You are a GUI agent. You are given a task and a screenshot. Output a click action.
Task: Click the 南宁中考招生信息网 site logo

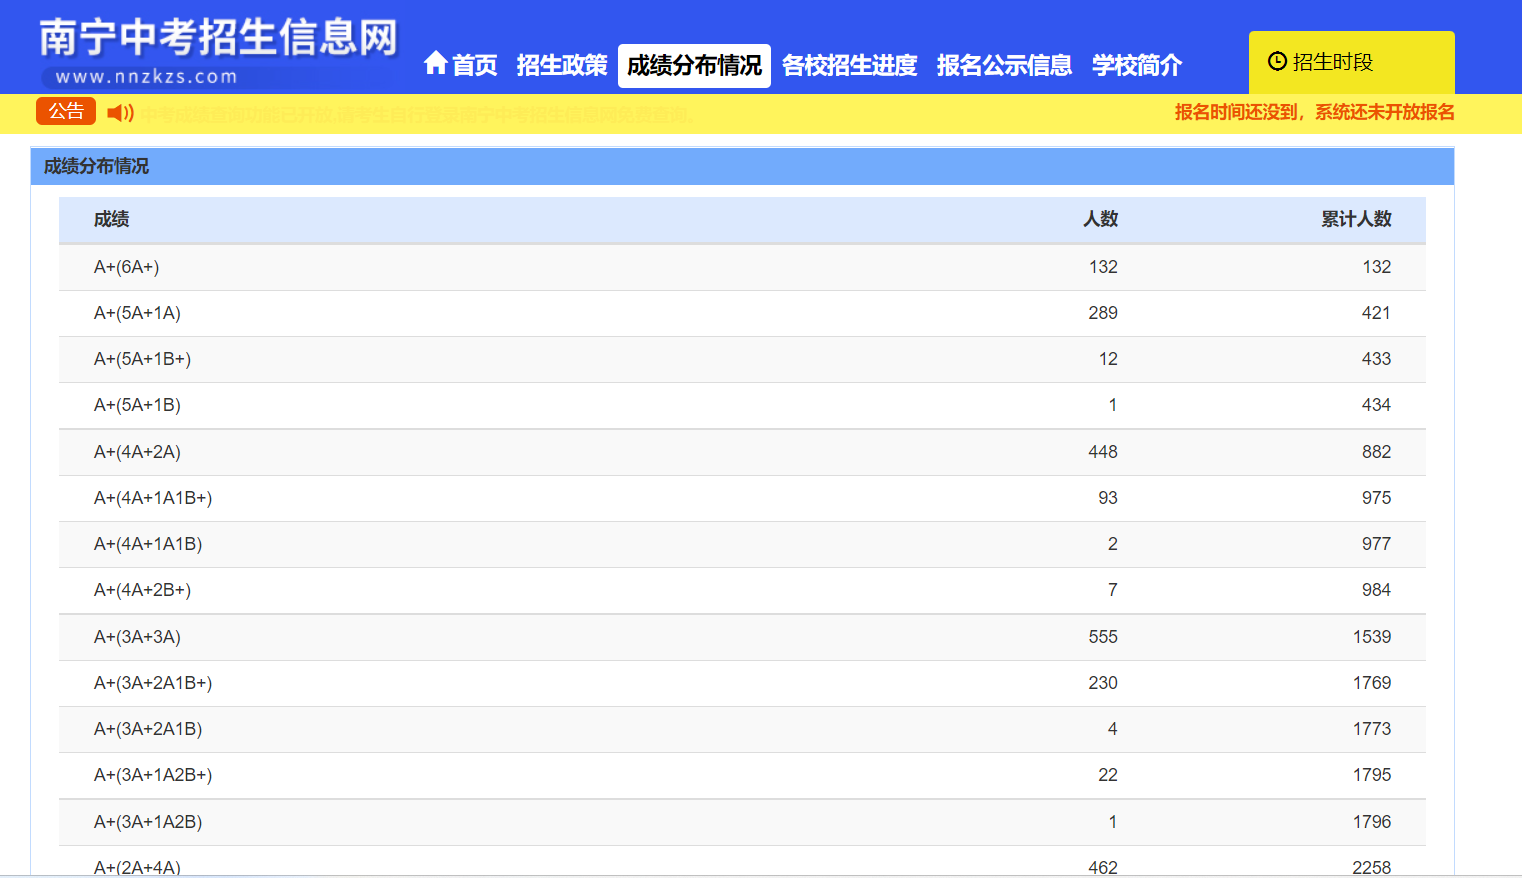tap(218, 50)
